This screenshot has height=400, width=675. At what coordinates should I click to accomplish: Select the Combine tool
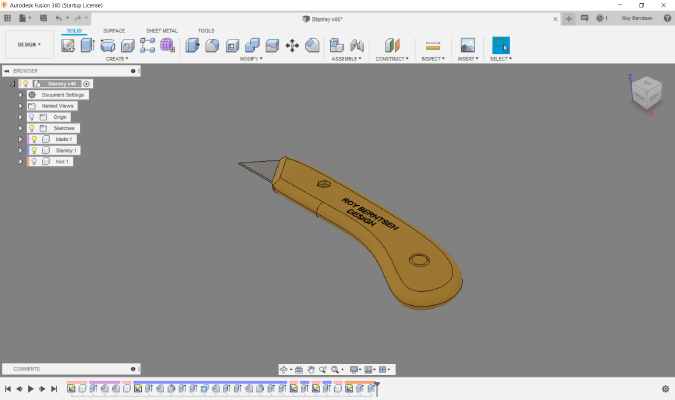tap(252, 45)
